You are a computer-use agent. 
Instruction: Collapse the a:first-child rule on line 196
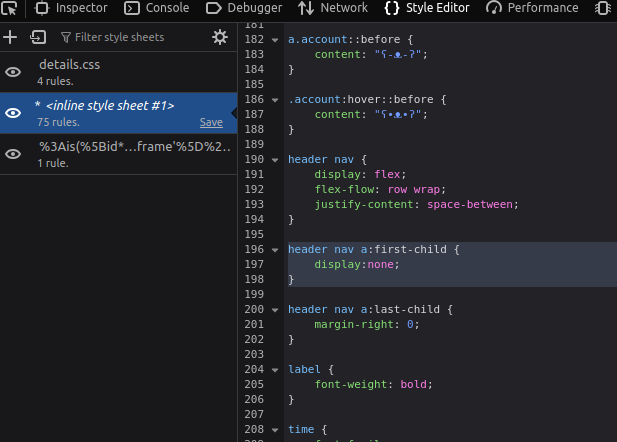point(275,250)
